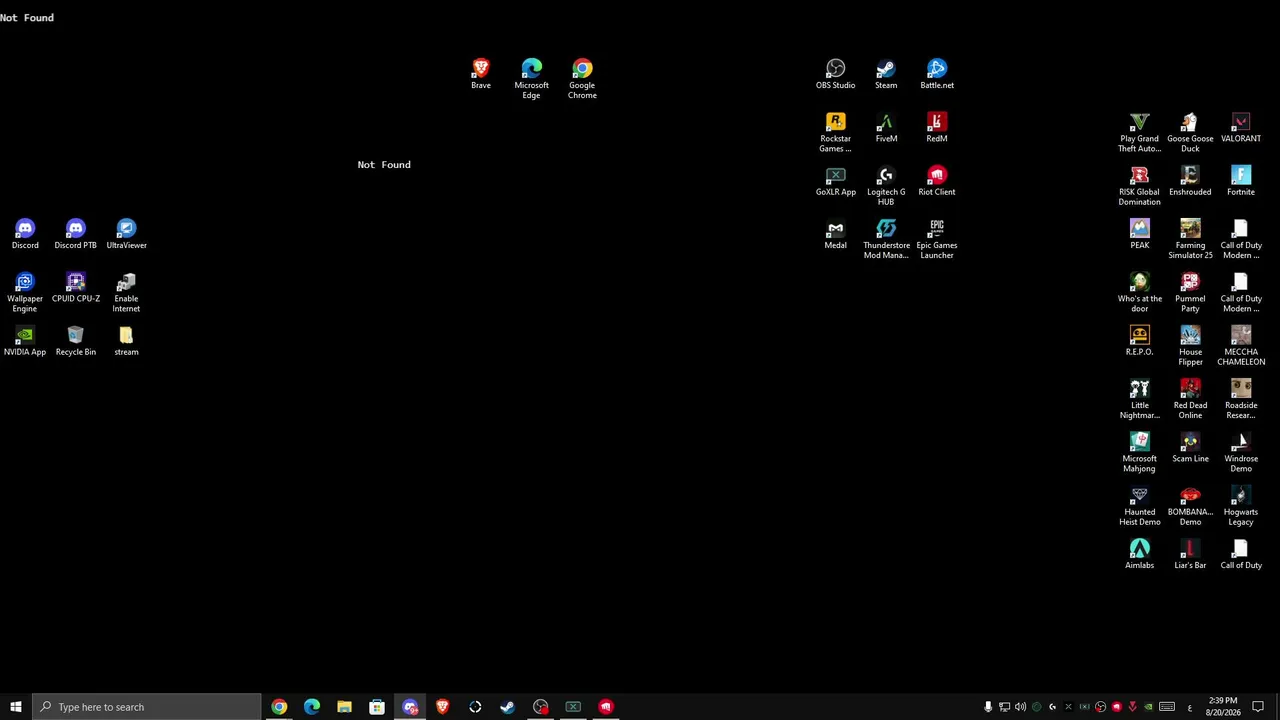
Task: Select the Enable Internet shortcut
Action: (126, 292)
